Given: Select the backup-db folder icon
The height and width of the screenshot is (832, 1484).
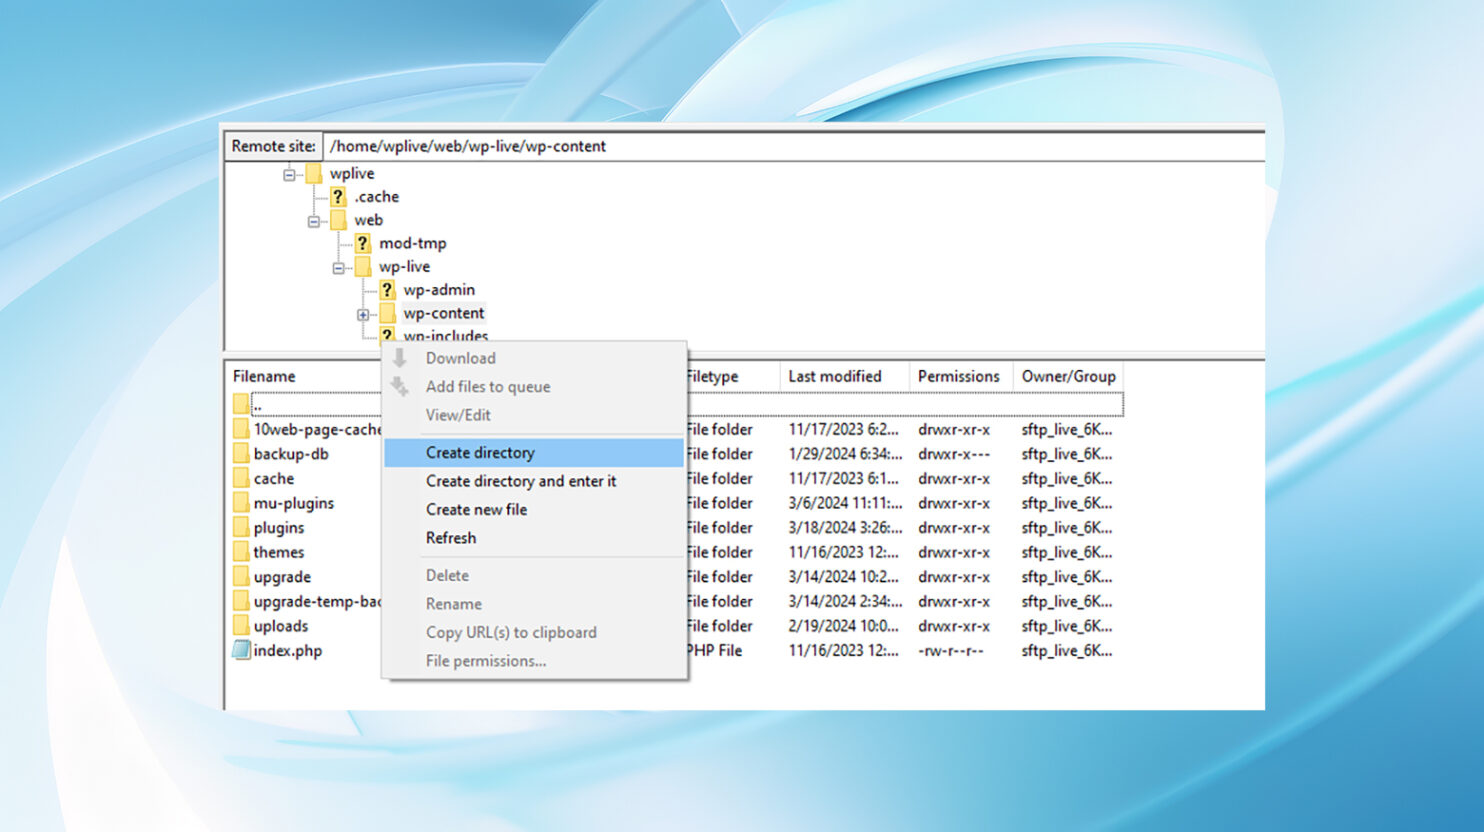Looking at the screenshot, I should 241,454.
